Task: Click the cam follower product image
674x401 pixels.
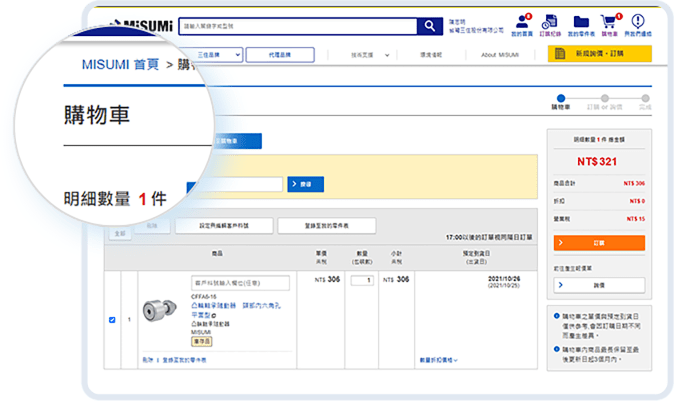Action: pyautogui.click(x=157, y=314)
